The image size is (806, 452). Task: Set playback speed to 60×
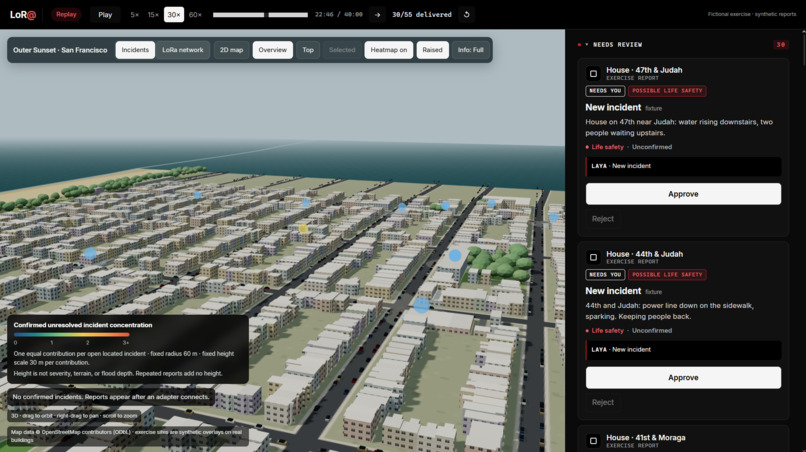(195, 14)
